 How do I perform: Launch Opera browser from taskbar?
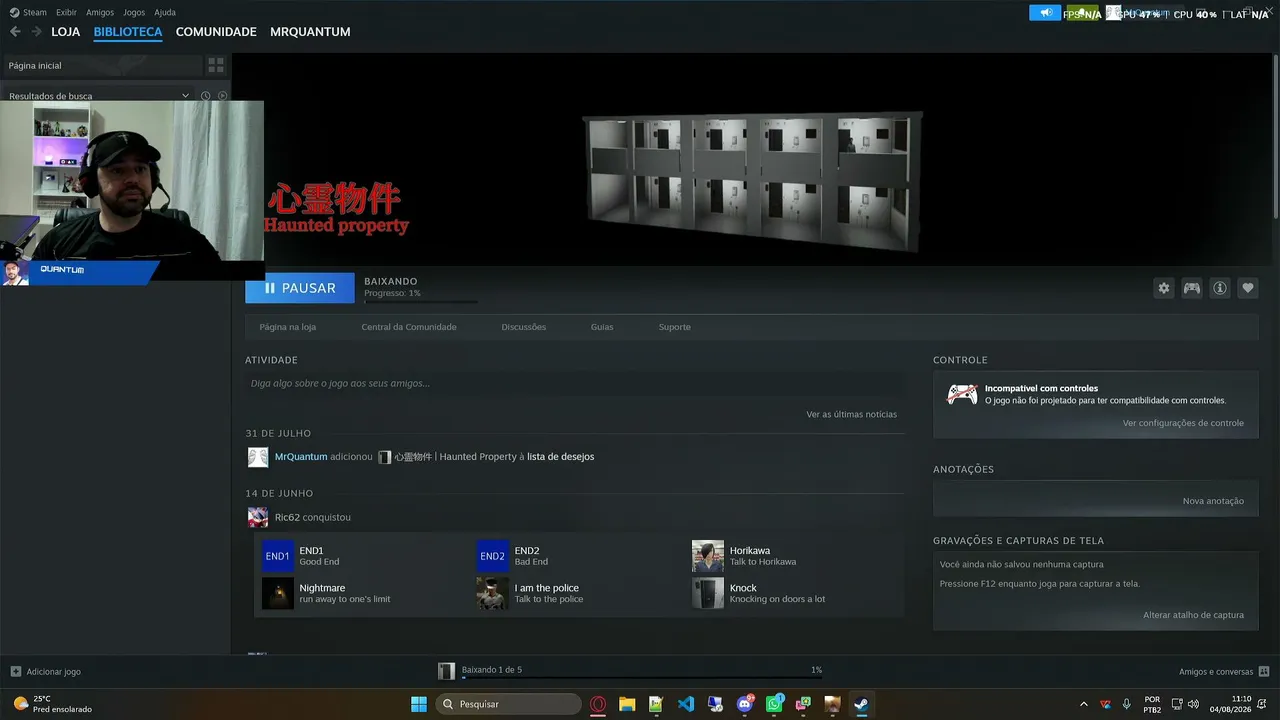598,704
